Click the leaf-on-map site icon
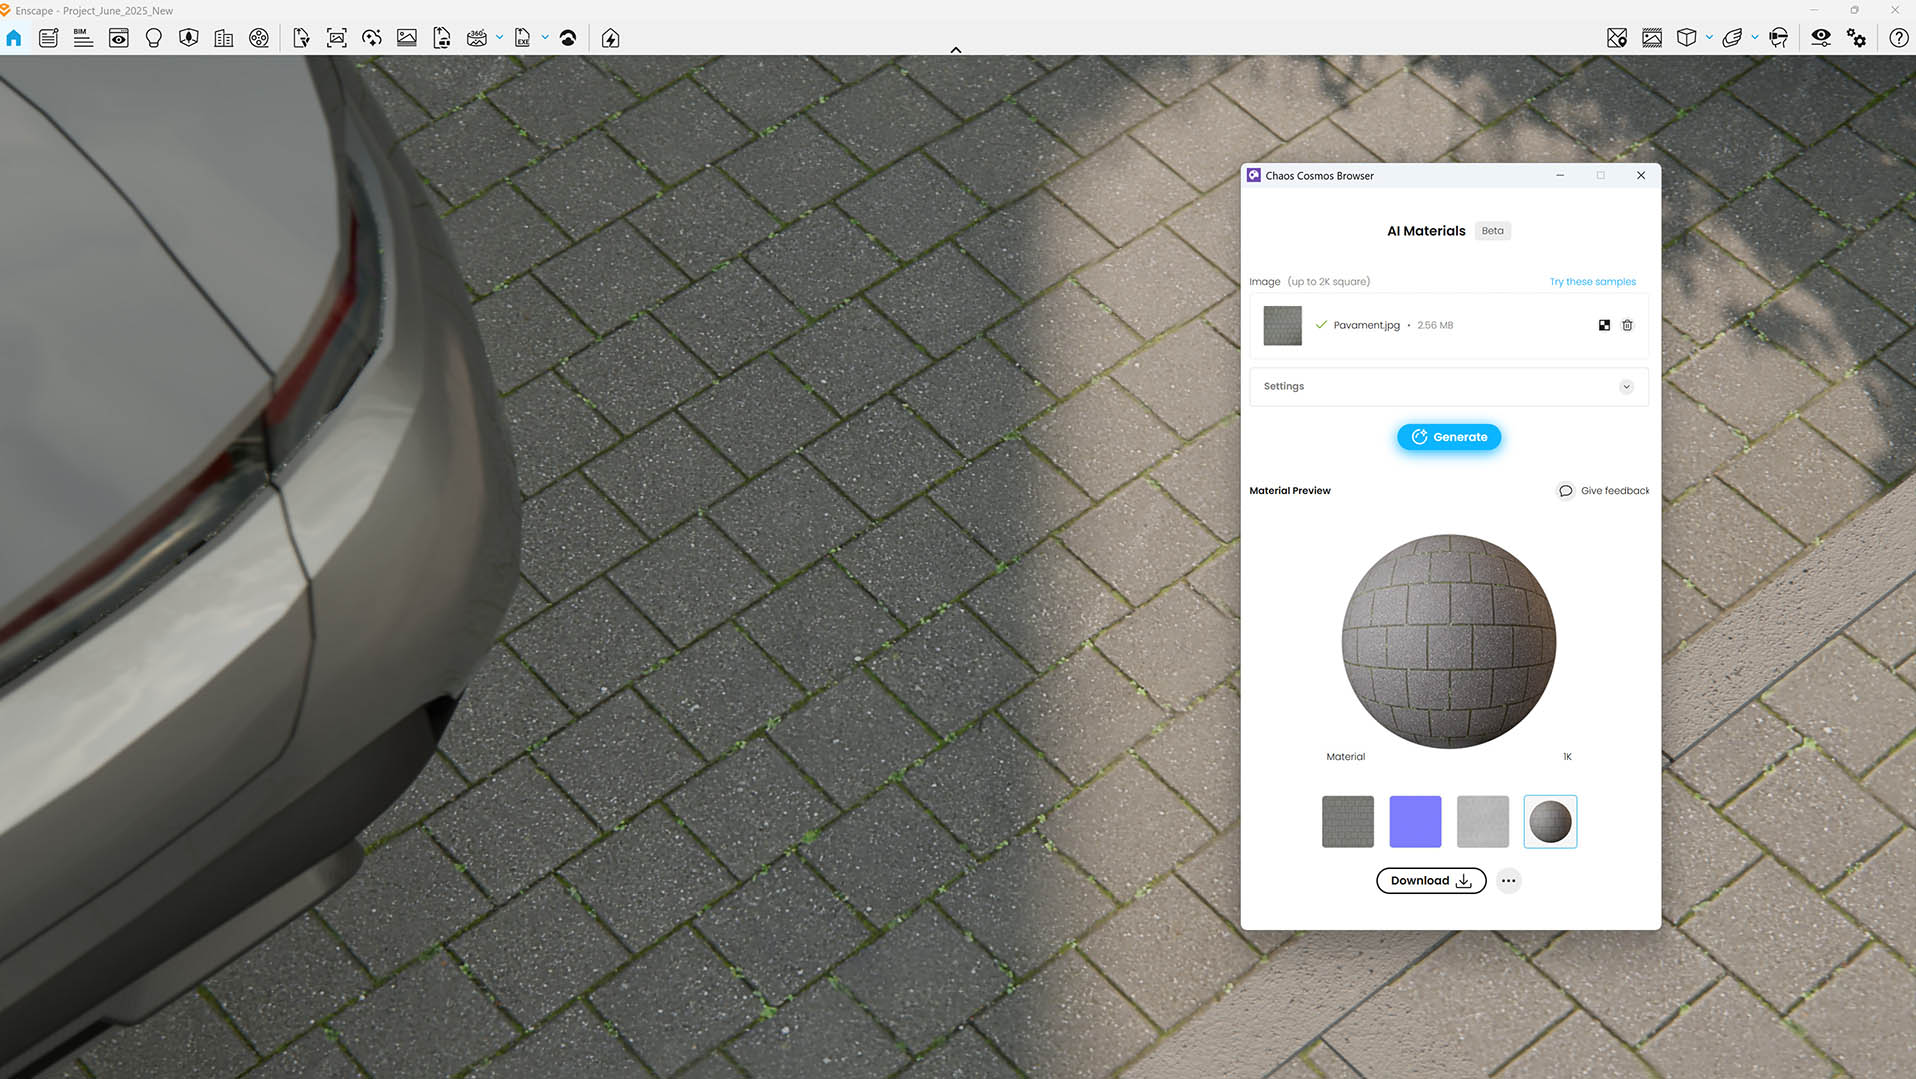1916x1079 pixels. (189, 38)
